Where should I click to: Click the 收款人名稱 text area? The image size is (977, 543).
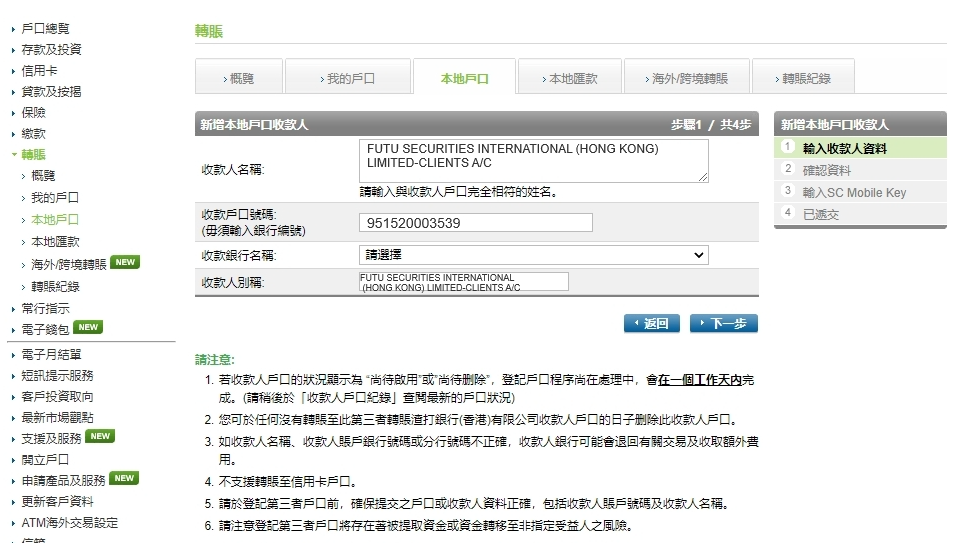533,161
